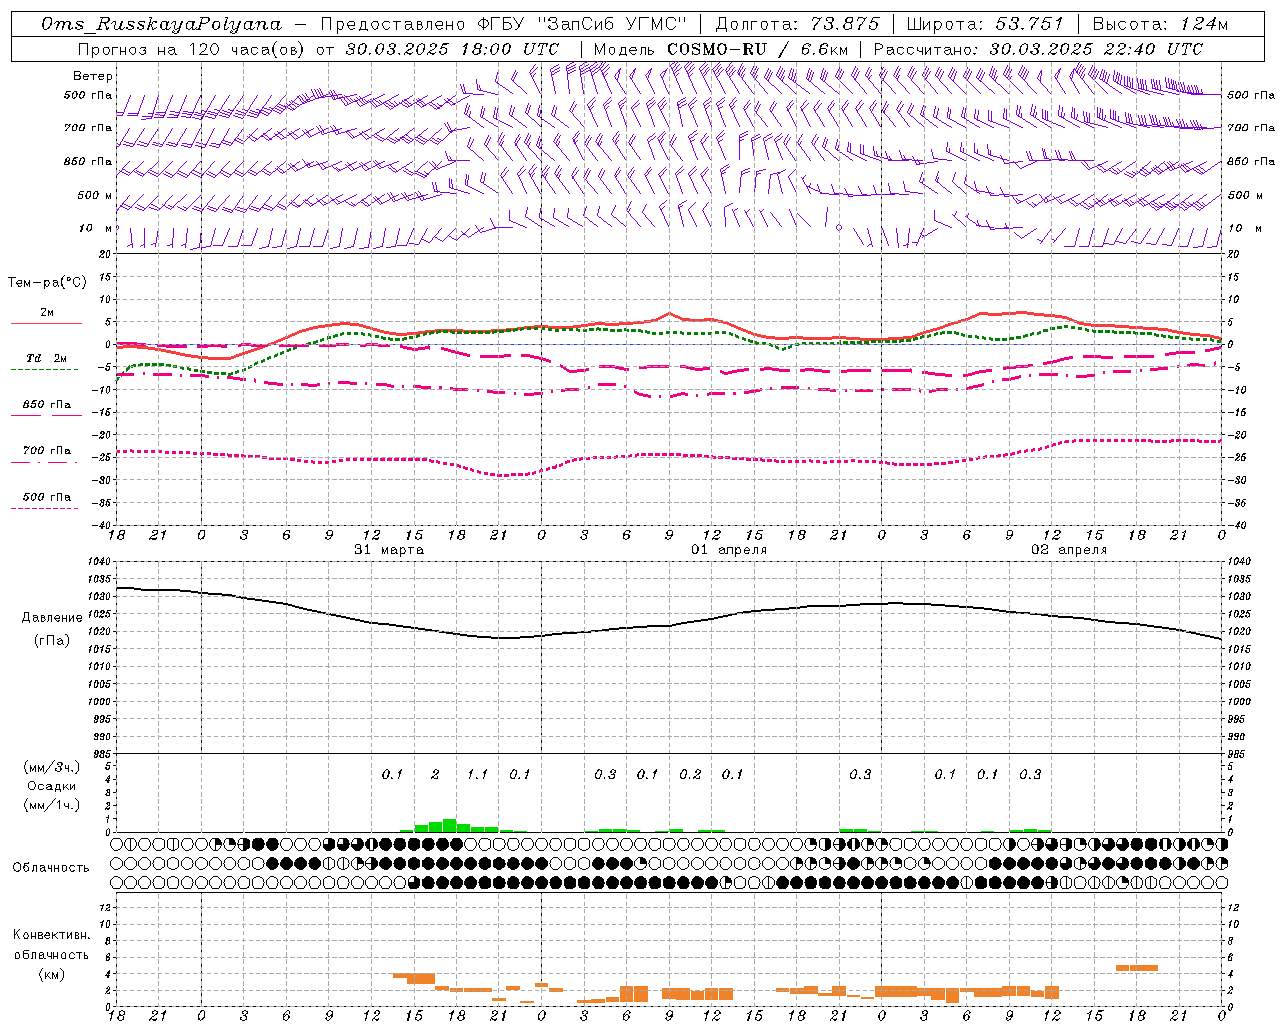1280x1024 pixels.
Task: Select the elevation text Высота: 124м
Action: 1160,24
